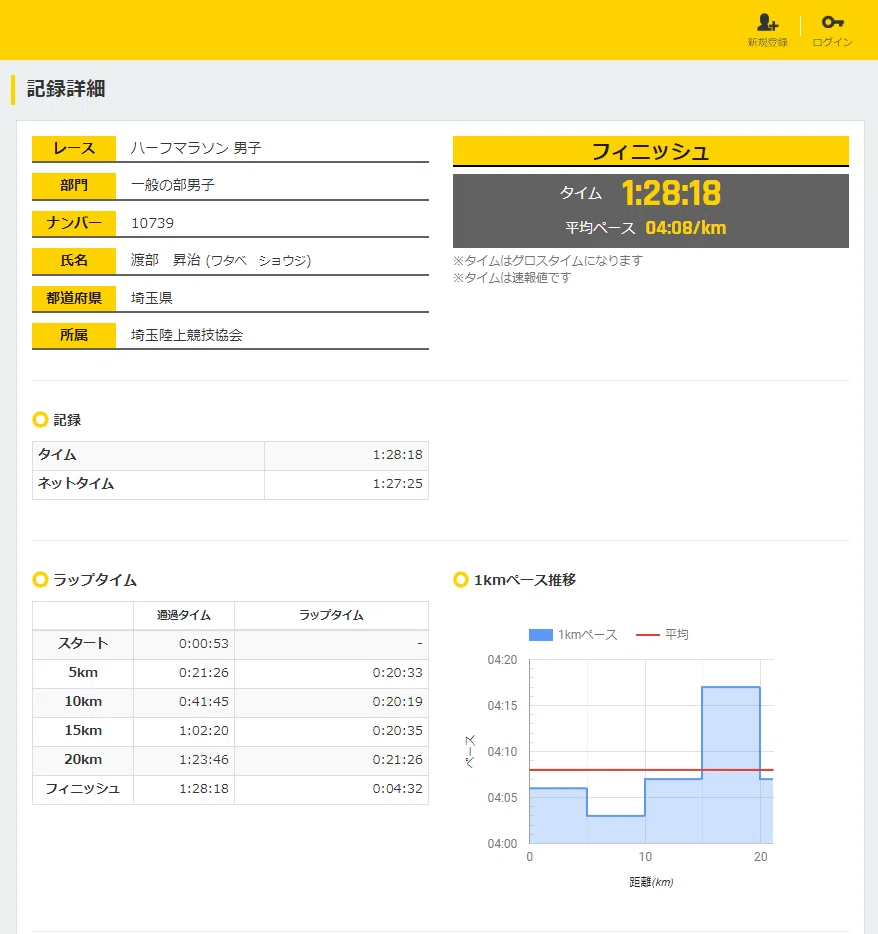Select the 10km lap time 0:20:19

tap(398, 702)
